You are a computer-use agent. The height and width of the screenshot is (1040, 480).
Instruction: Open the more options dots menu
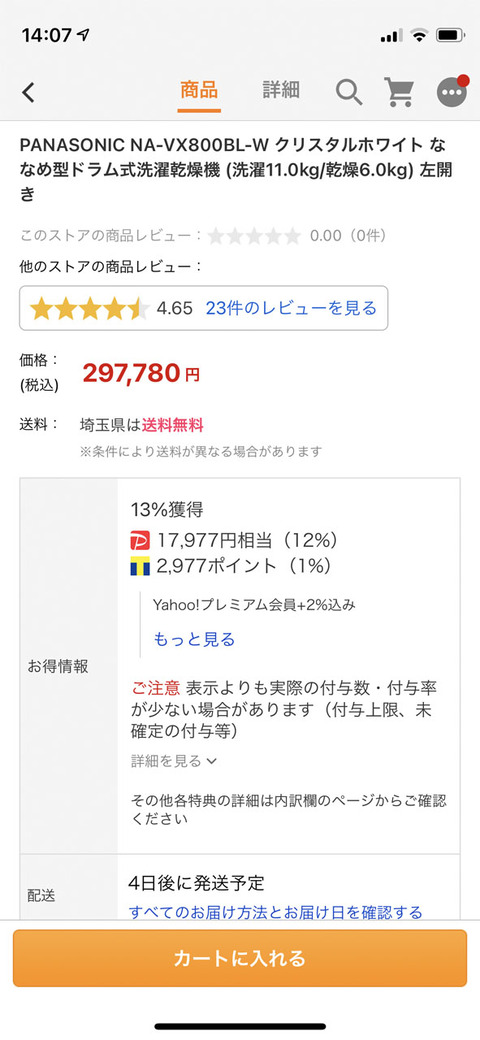click(452, 92)
